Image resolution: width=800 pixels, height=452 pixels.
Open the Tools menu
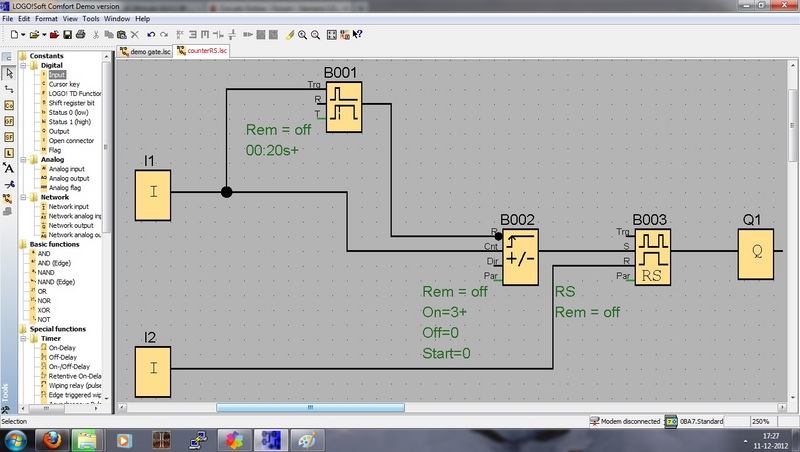(x=91, y=18)
